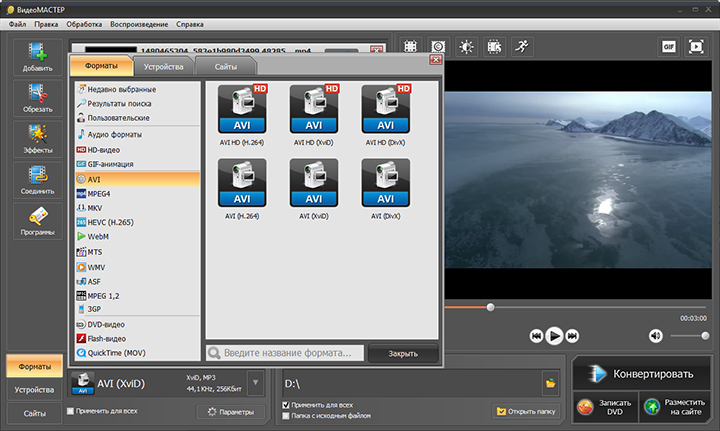This screenshot has width=720, height=431.
Task: Click the format name search field
Action: tap(285, 353)
